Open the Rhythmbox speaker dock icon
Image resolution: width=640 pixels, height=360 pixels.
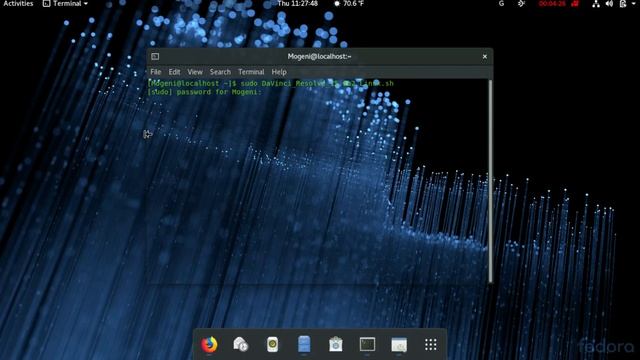click(272, 344)
